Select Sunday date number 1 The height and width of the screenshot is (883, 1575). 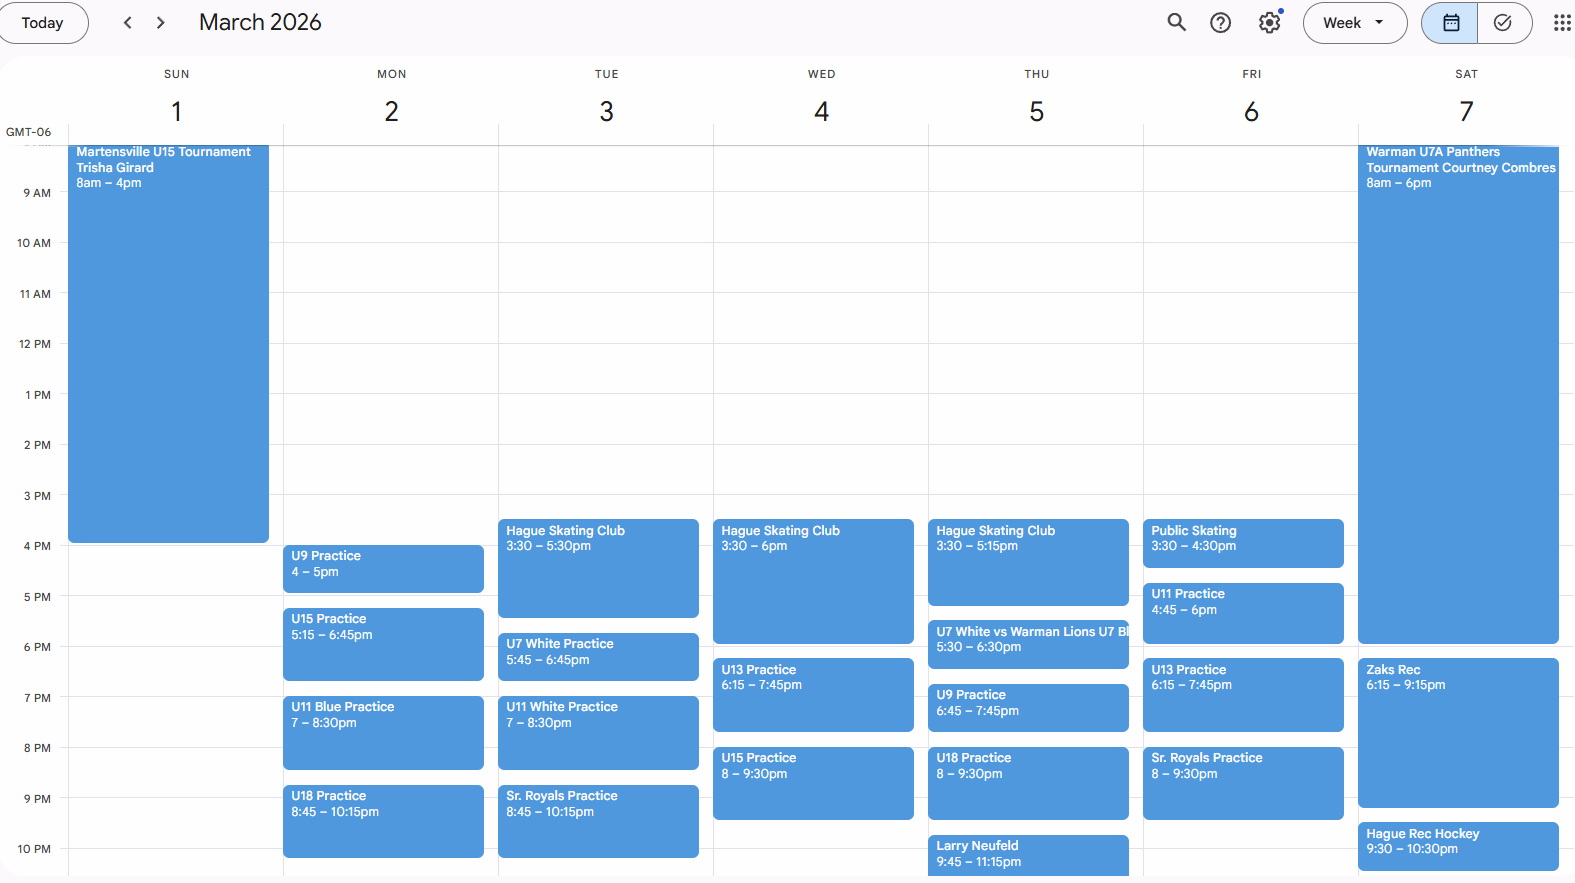(x=176, y=111)
